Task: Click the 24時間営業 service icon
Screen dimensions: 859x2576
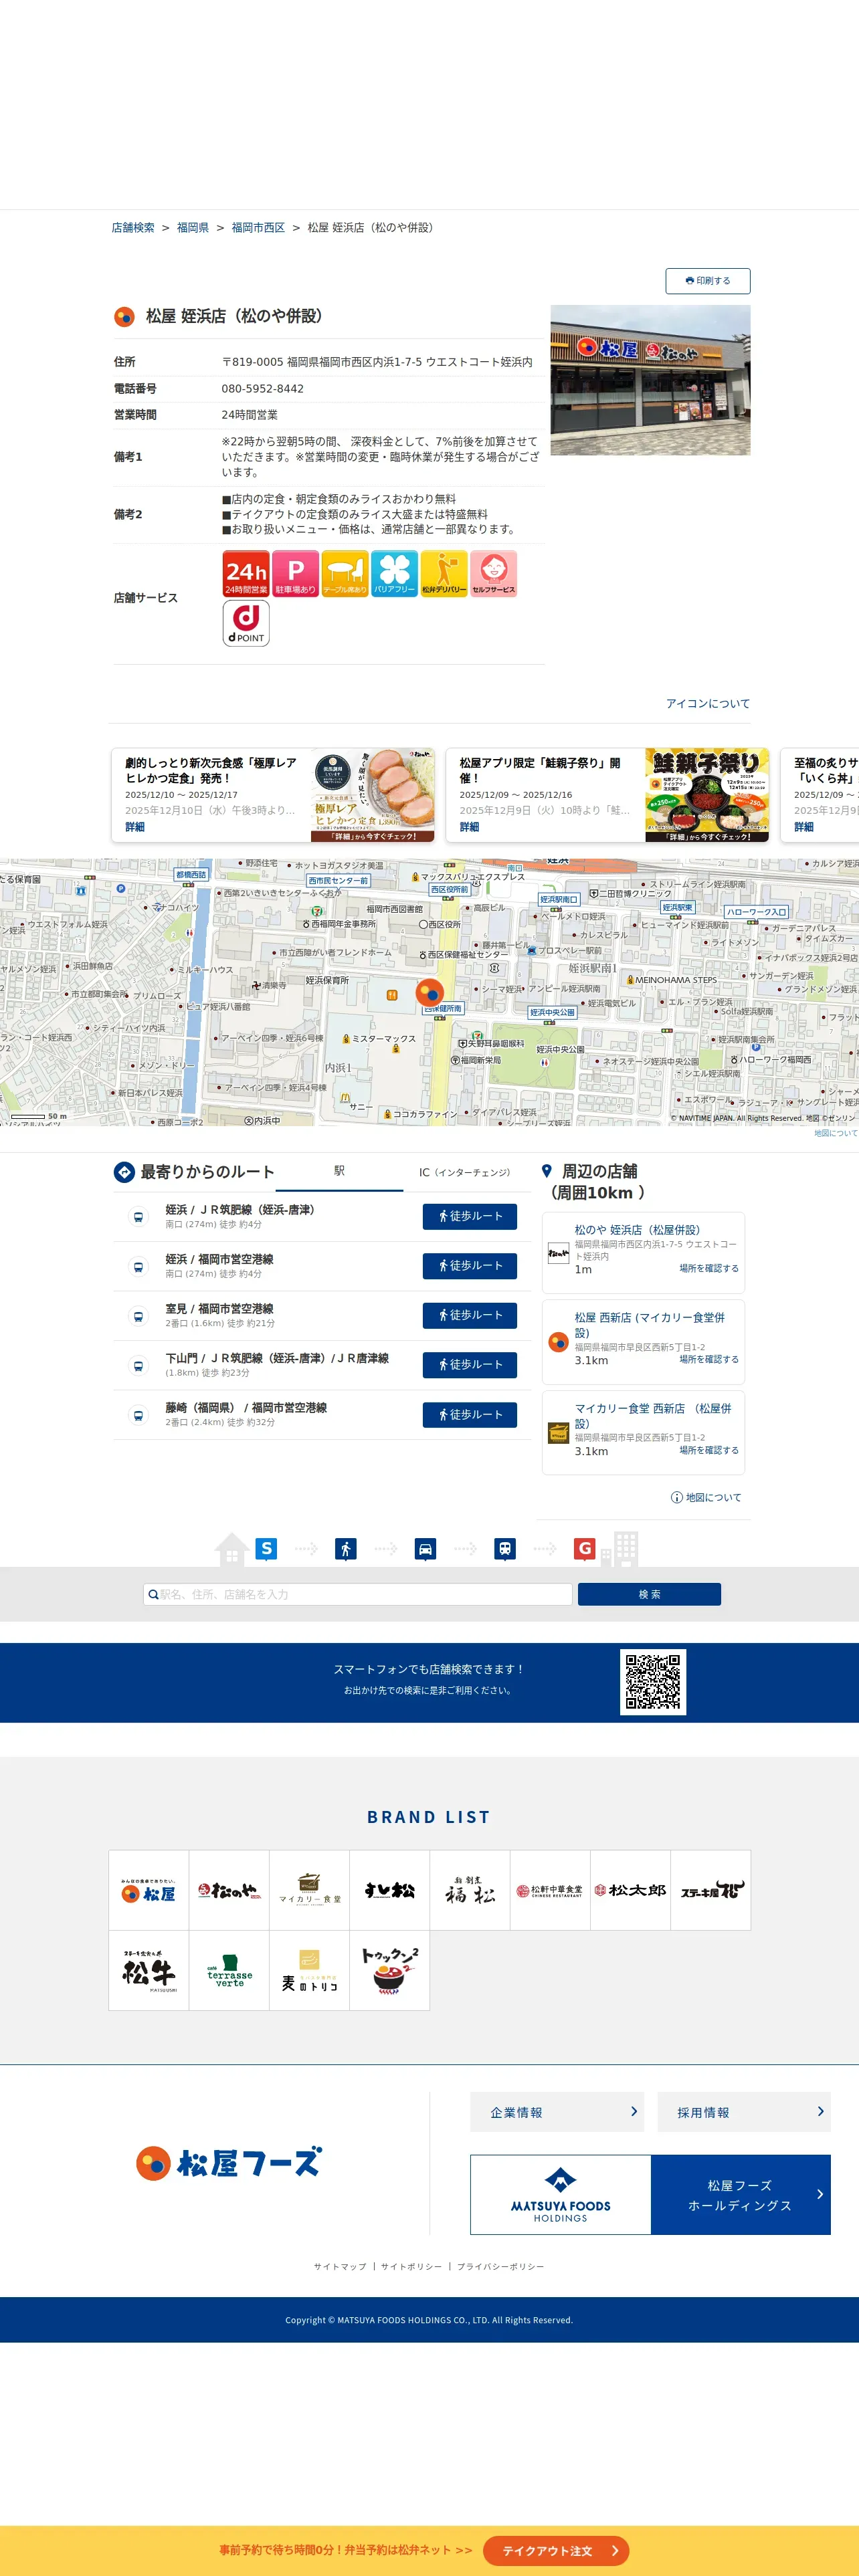Action: 246,574
